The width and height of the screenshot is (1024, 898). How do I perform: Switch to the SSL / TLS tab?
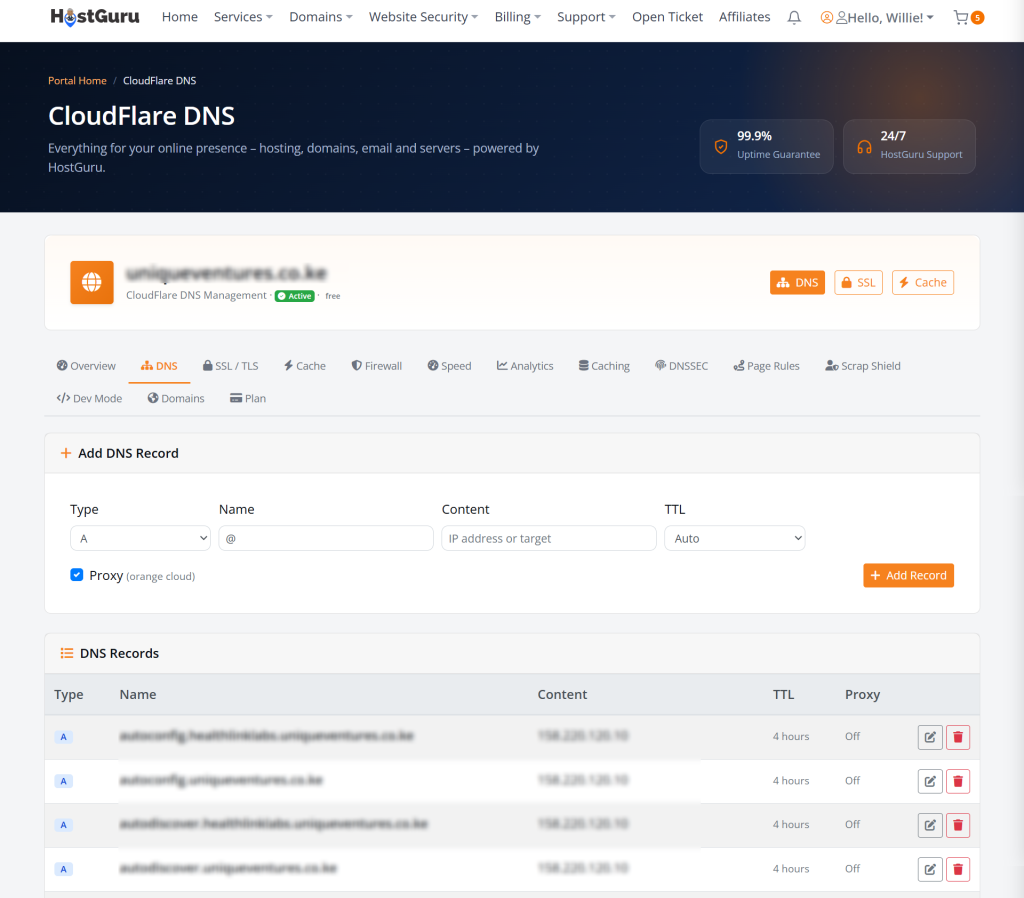pos(231,366)
